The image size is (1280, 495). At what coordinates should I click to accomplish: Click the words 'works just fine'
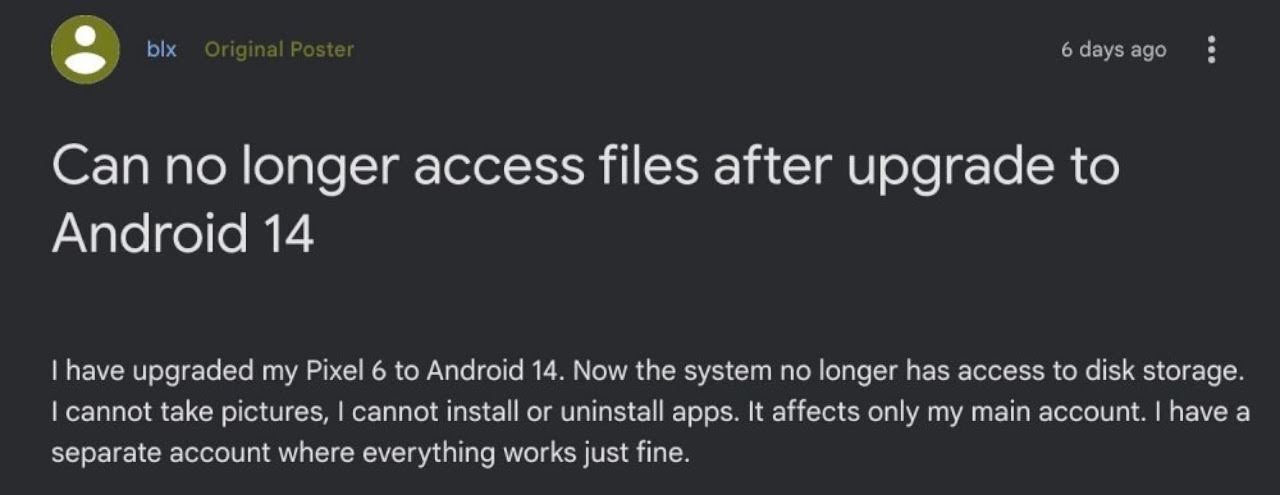(613, 452)
